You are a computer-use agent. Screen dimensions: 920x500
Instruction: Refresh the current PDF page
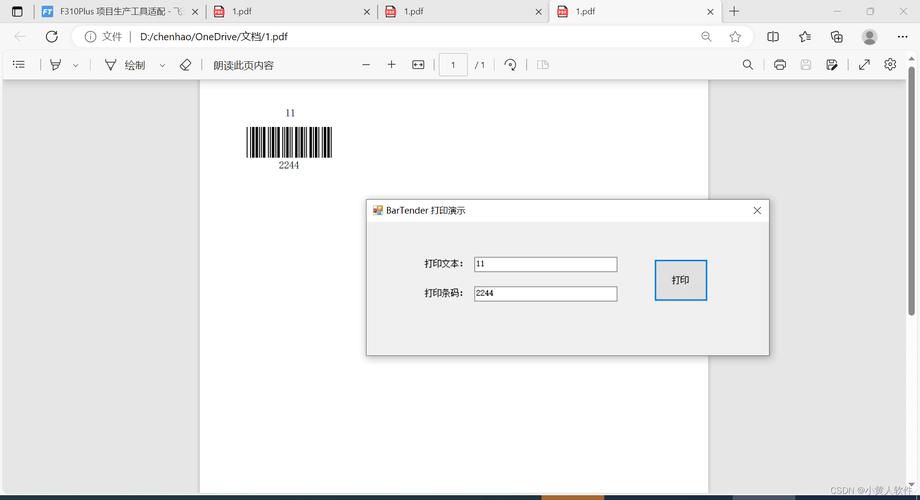click(52, 36)
